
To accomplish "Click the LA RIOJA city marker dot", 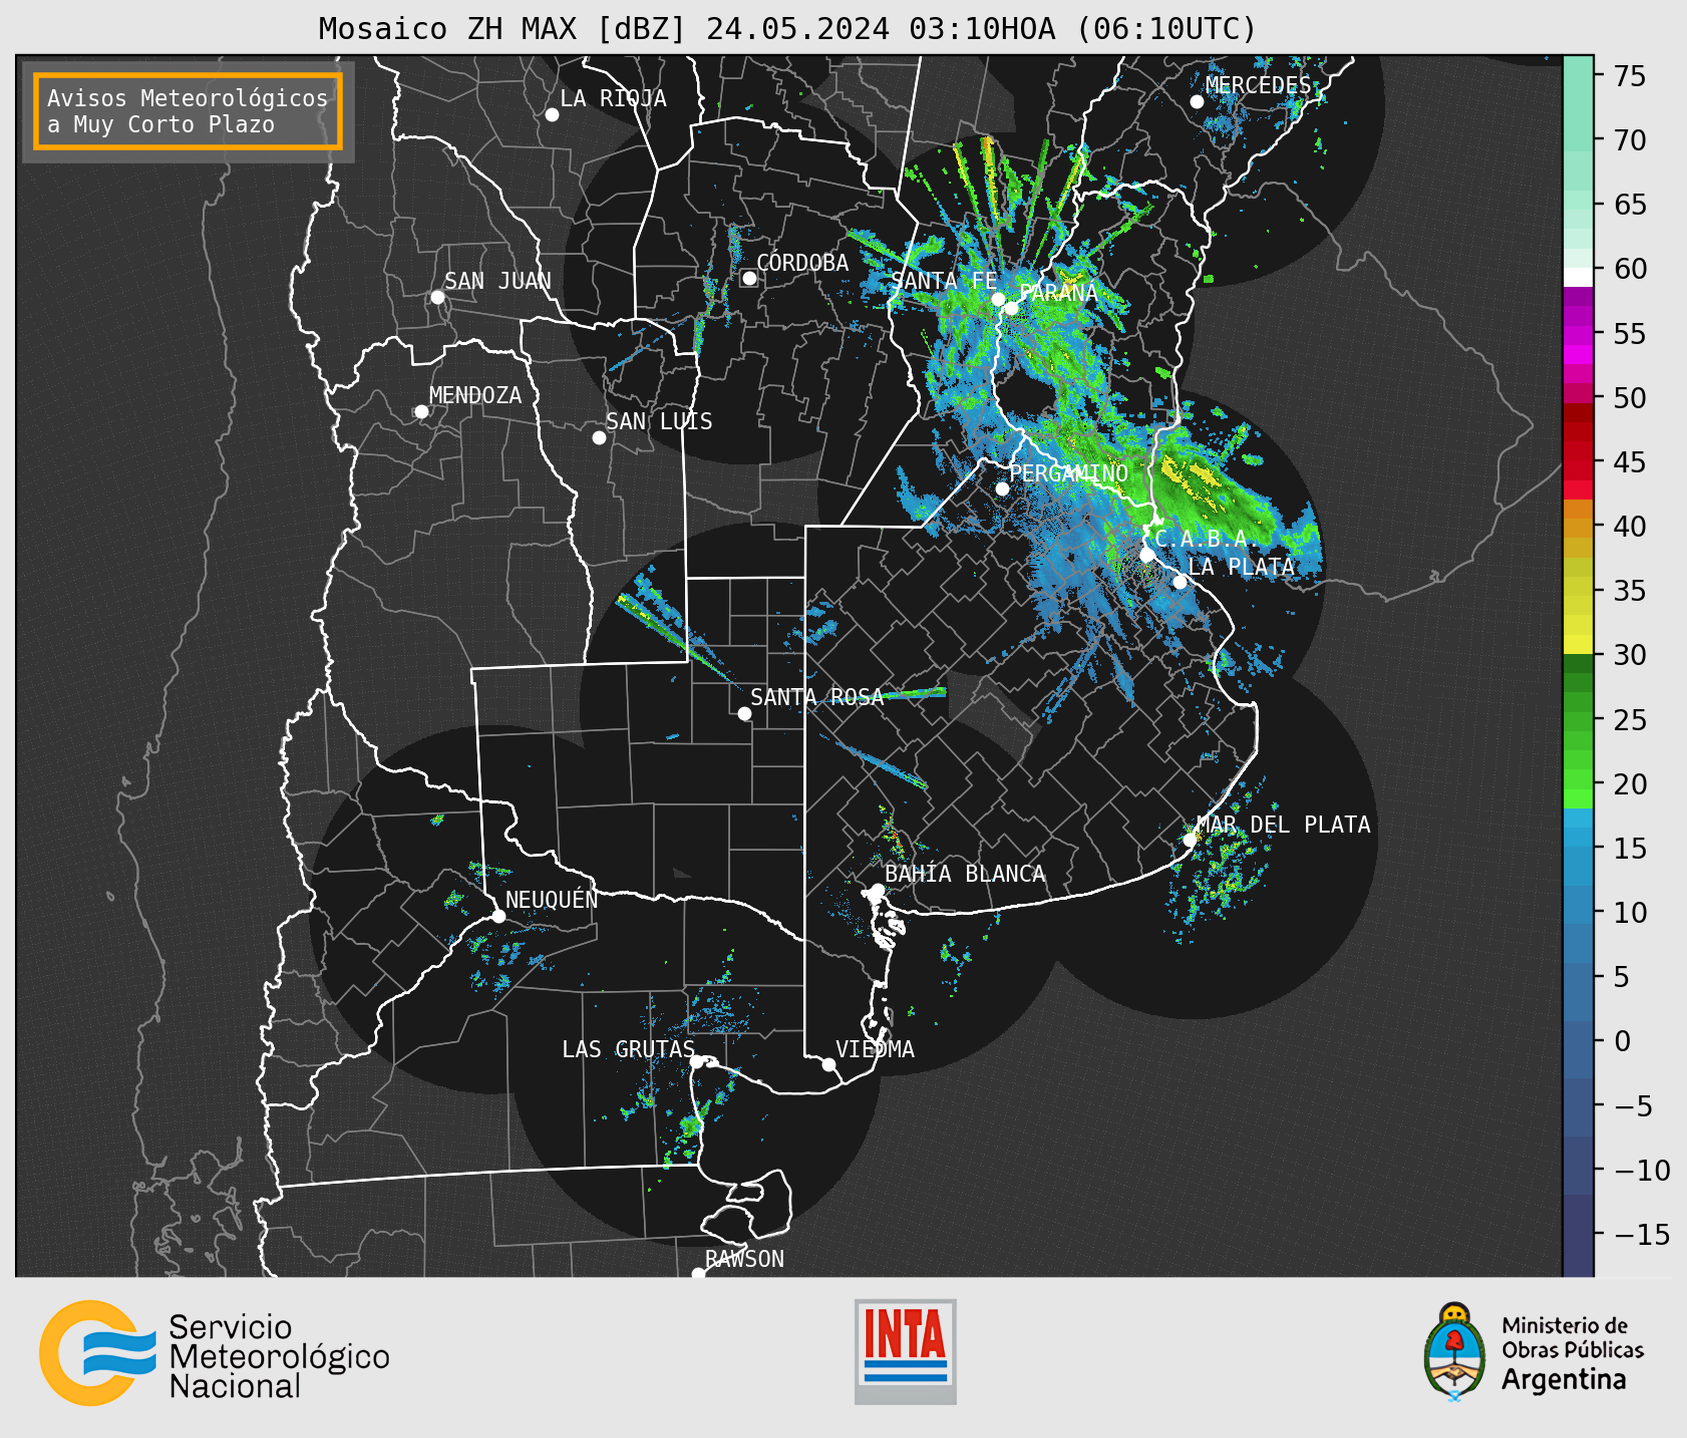I will point(552,115).
